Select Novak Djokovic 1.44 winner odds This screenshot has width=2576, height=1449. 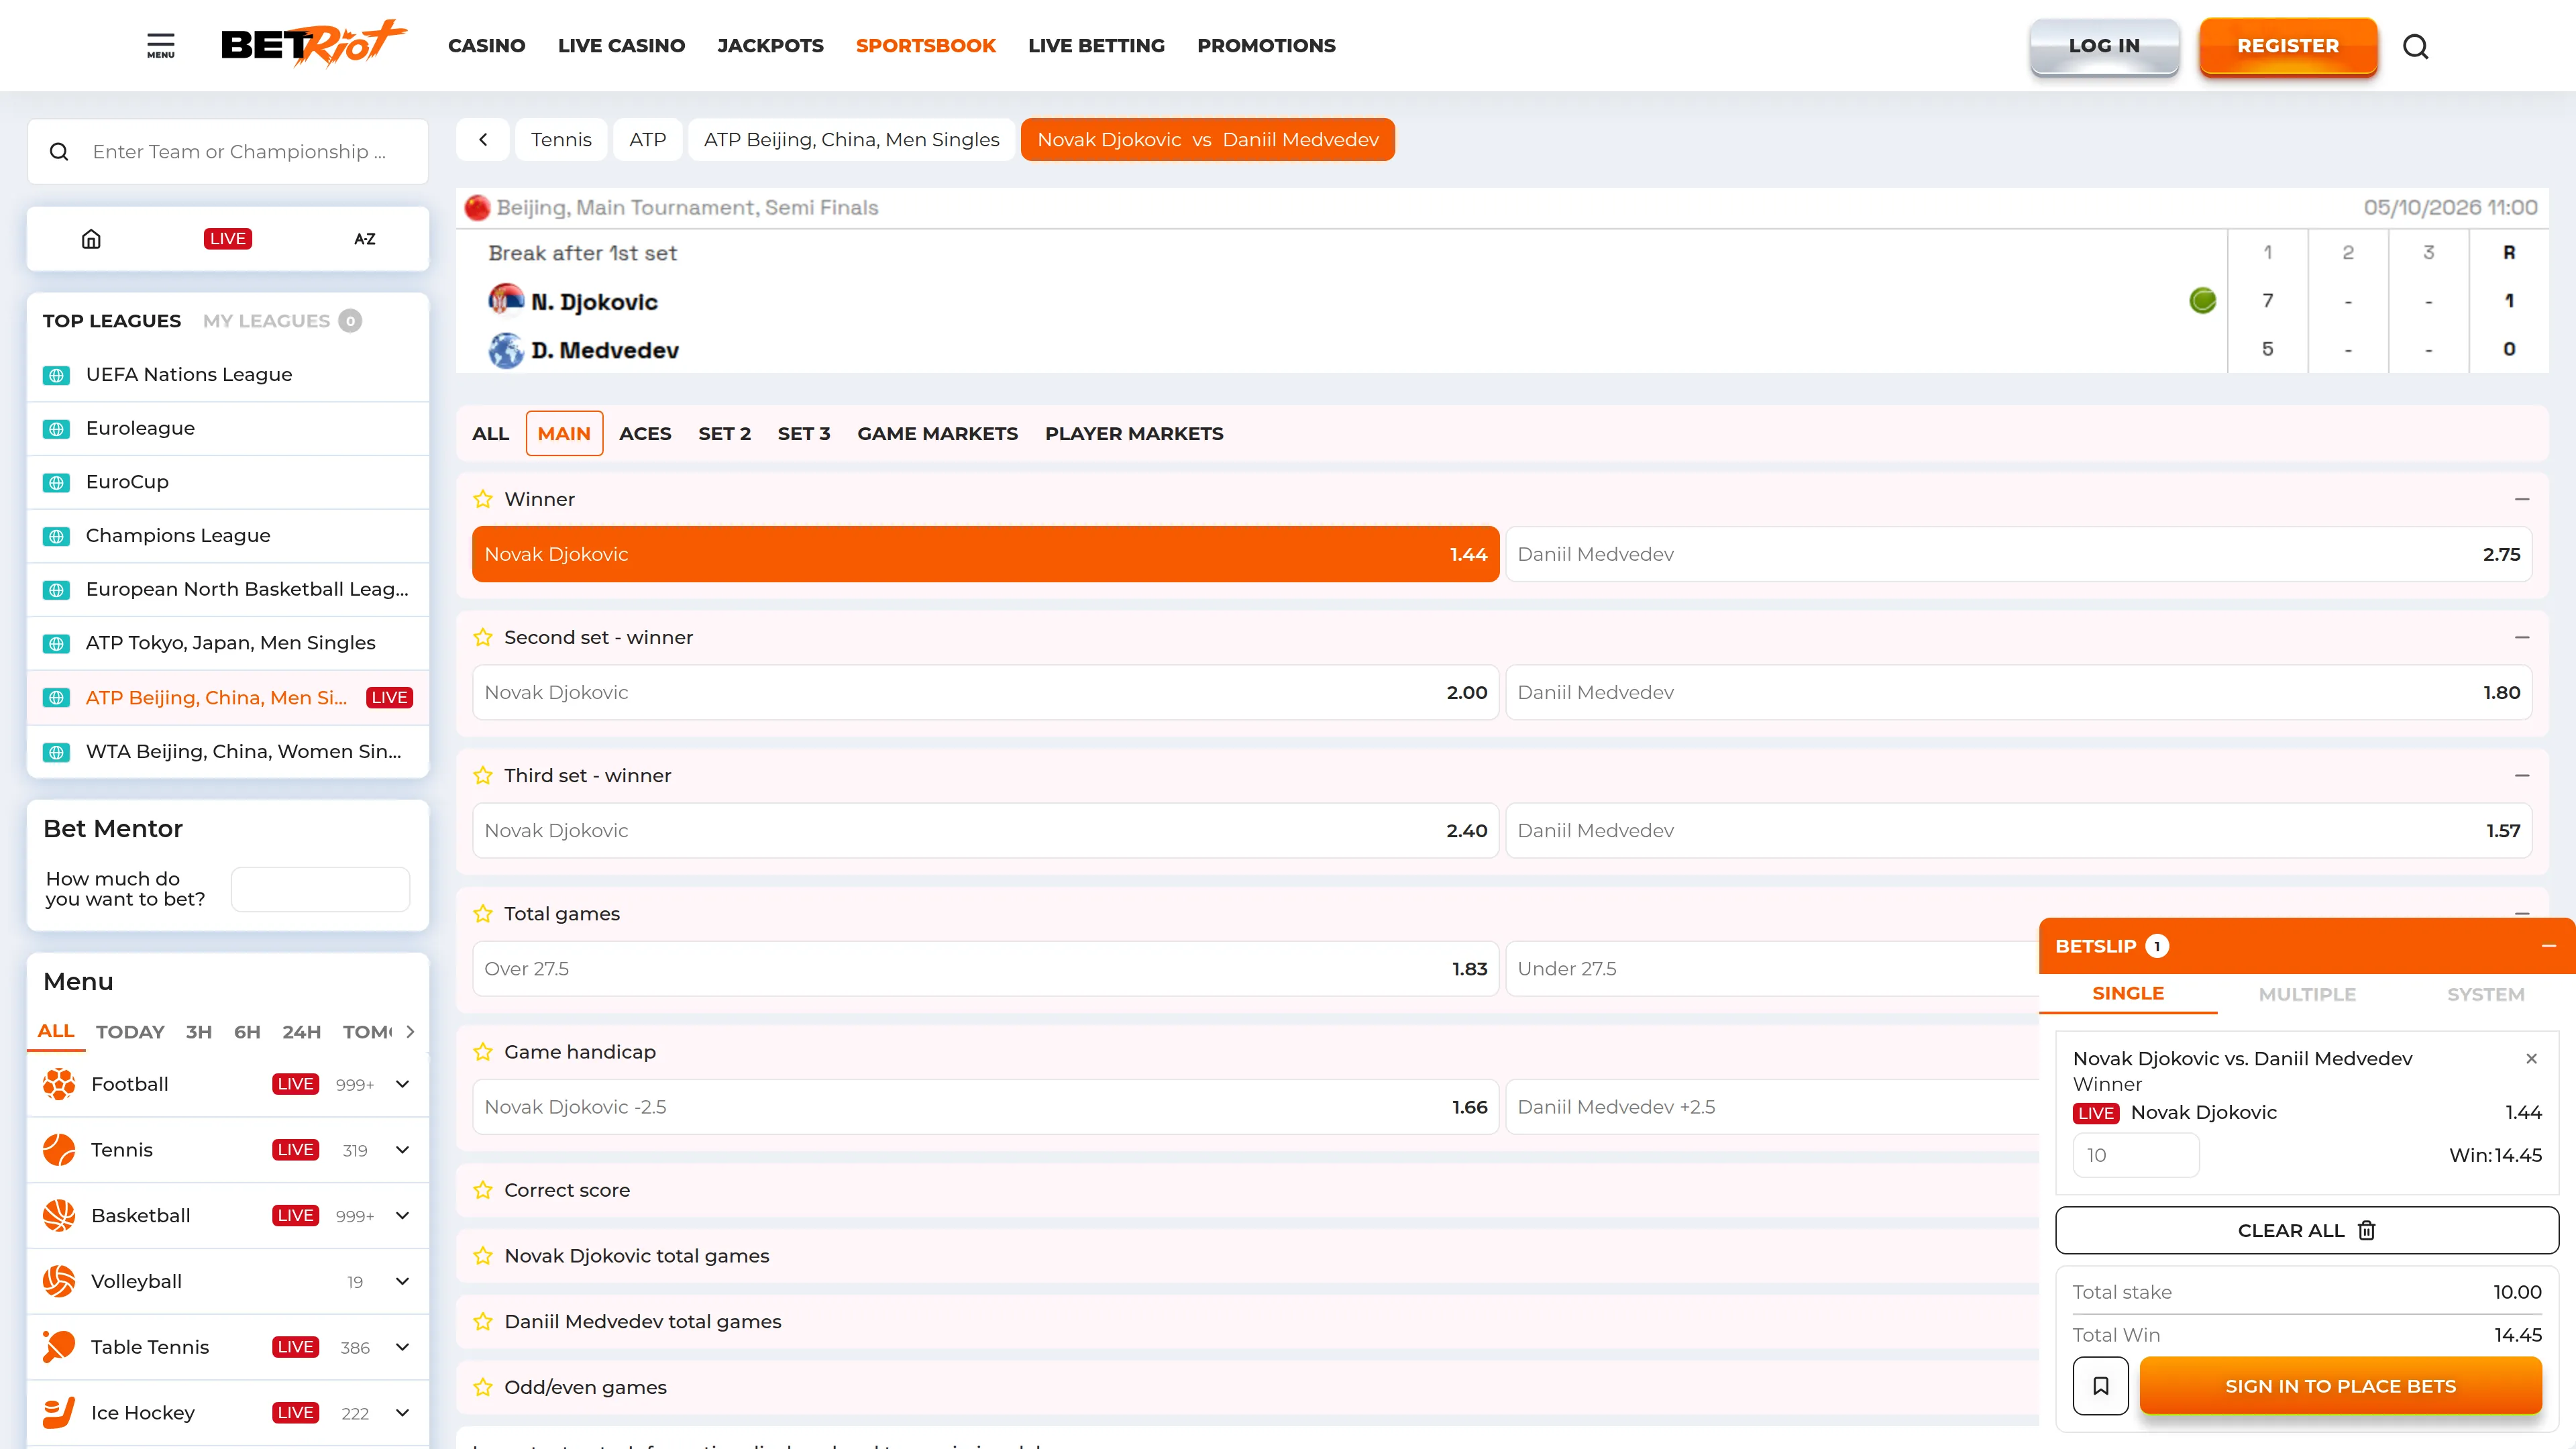point(986,554)
